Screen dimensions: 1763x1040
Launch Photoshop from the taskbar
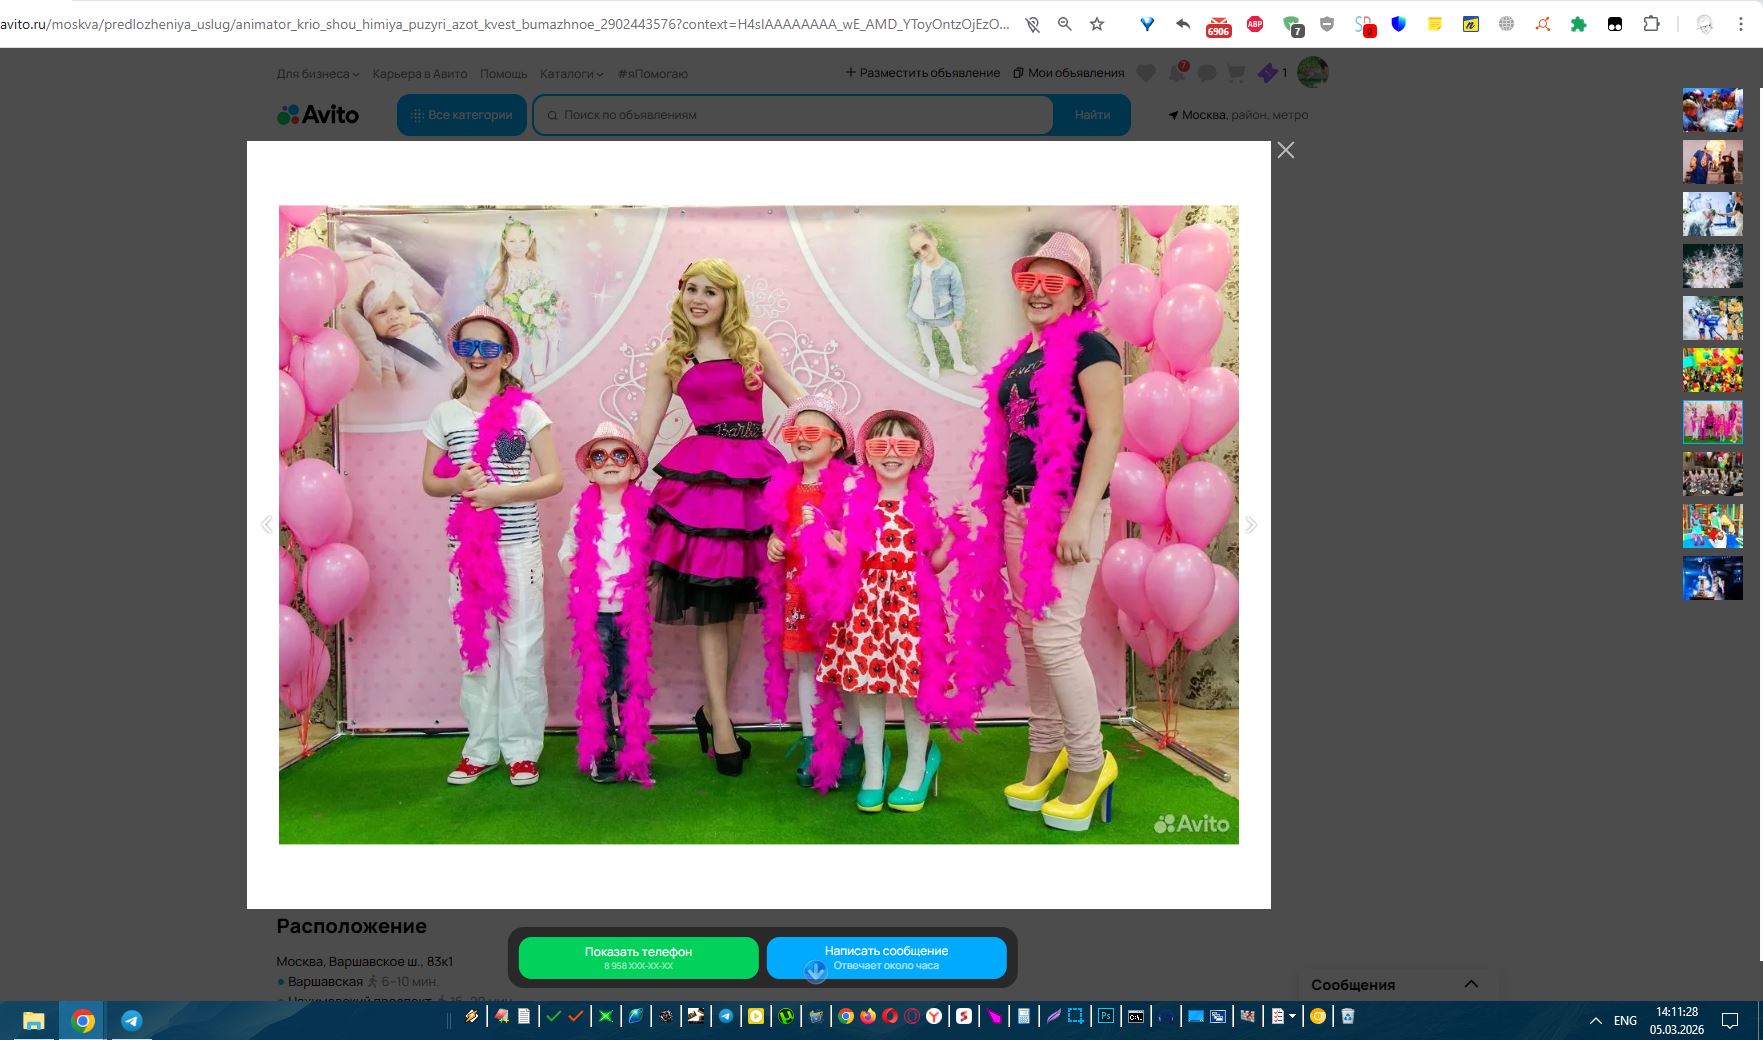(x=1105, y=1017)
